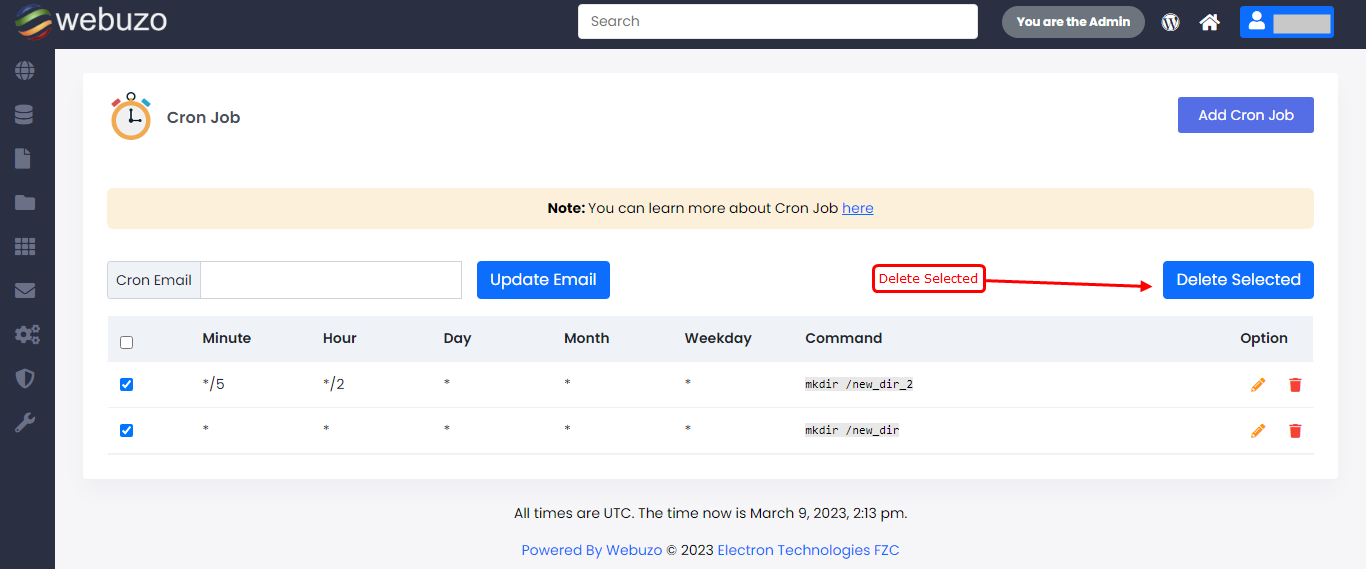Open the database icon in the sidebar
Viewport: 1366px width, 569px height.
(x=25, y=115)
